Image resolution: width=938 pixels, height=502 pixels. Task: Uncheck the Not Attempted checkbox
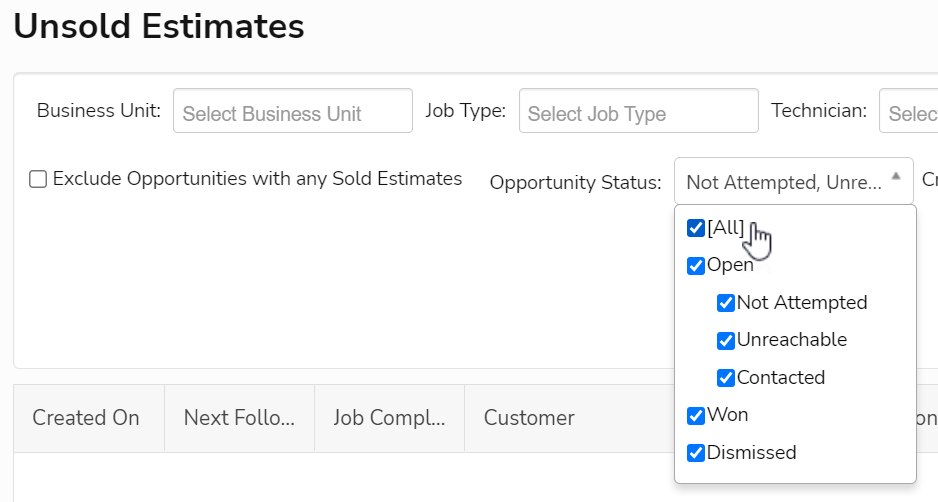pos(726,303)
